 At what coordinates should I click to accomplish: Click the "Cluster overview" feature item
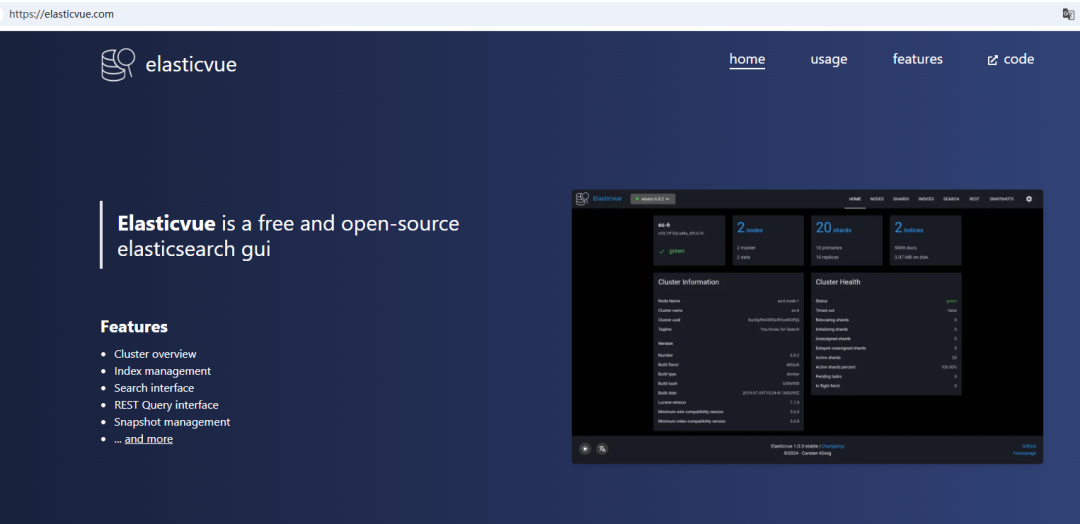coord(155,354)
